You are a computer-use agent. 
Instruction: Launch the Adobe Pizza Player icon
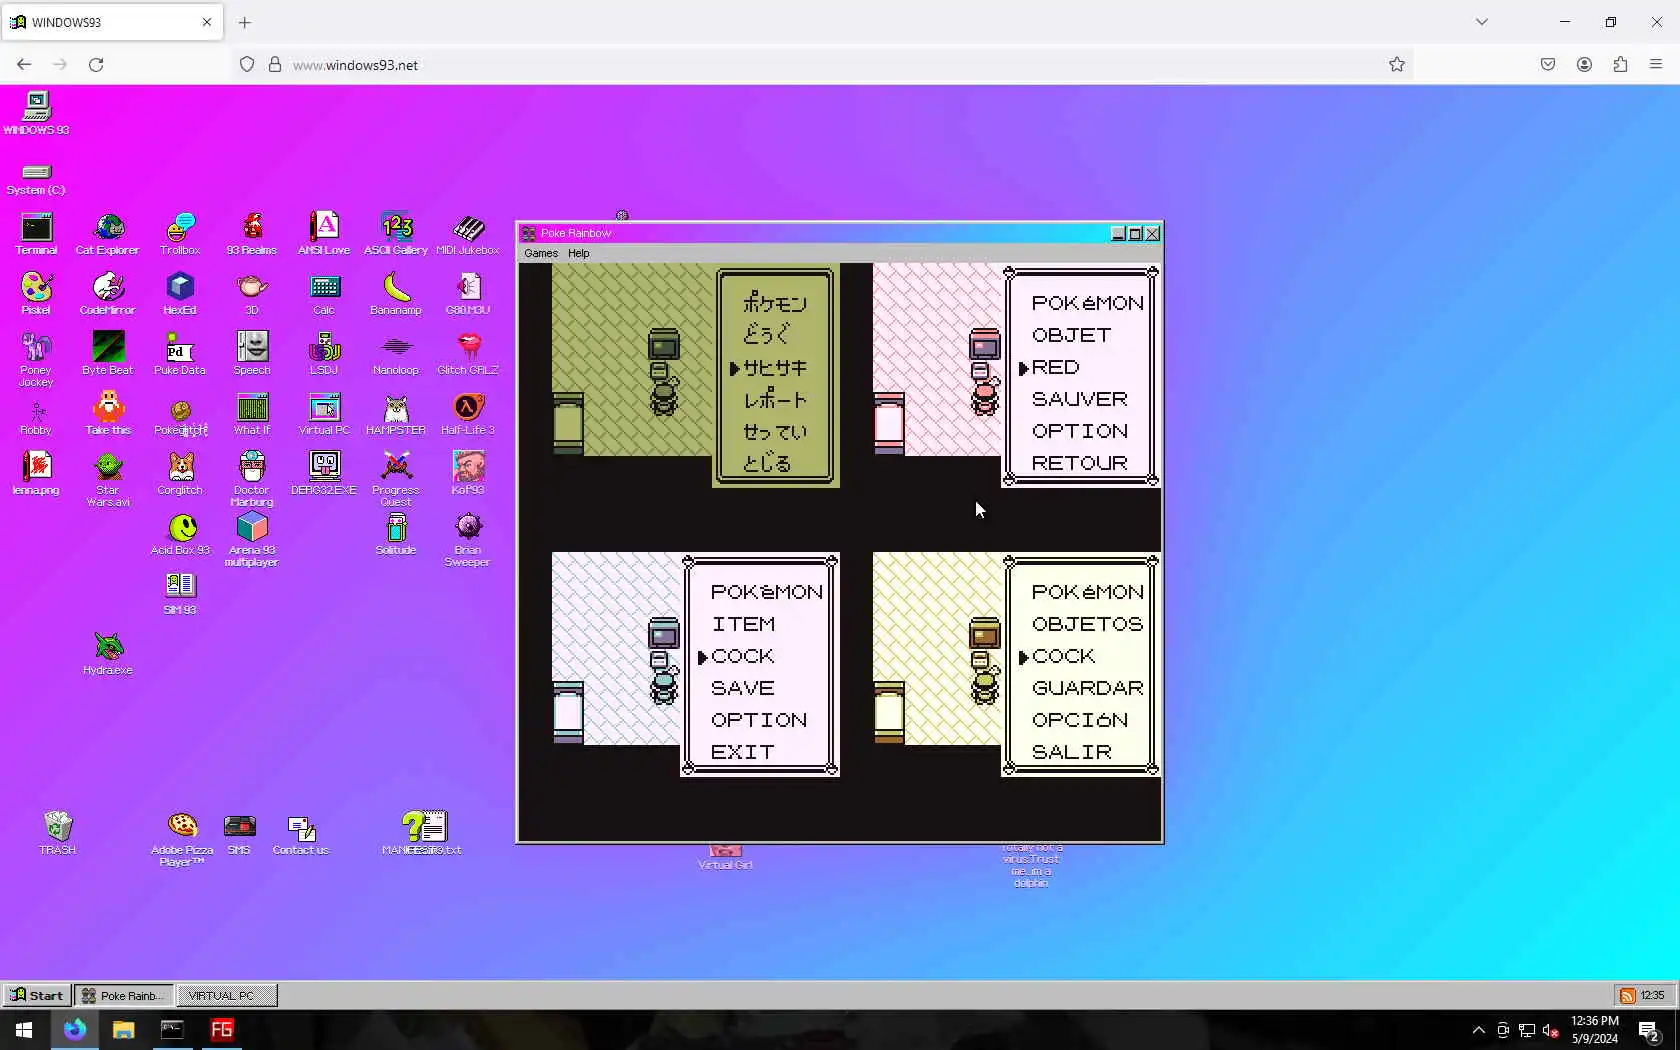tap(182, 839)
